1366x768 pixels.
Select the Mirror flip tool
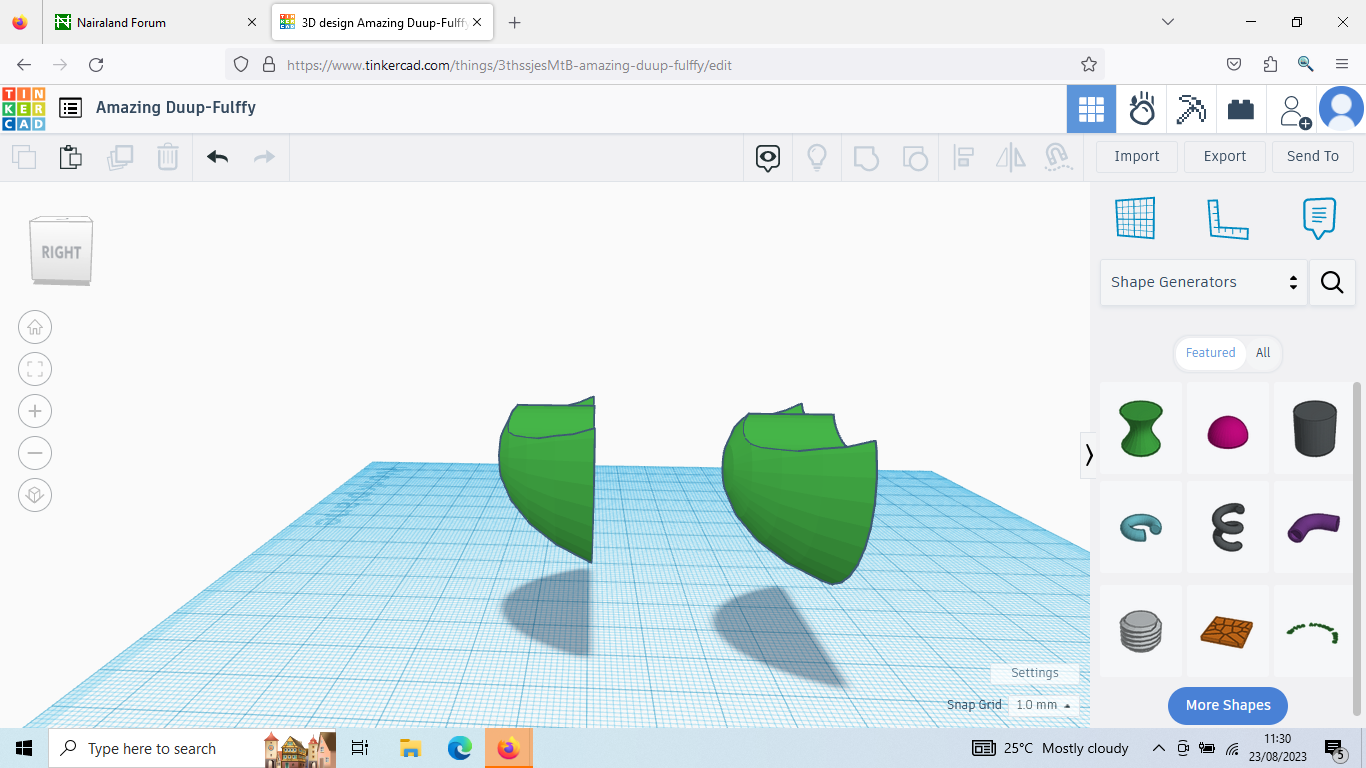coord(1010,157)
